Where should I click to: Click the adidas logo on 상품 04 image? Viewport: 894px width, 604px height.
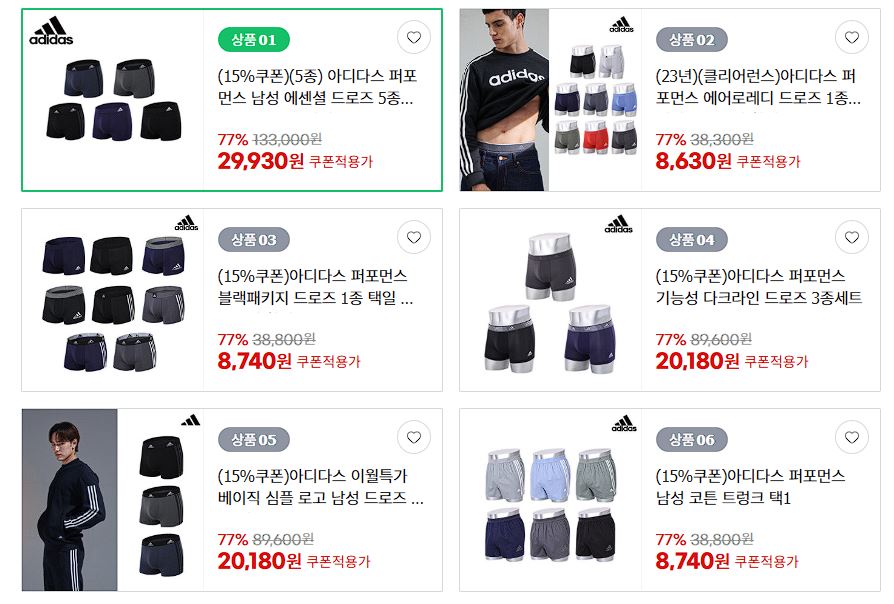point(619,224)
